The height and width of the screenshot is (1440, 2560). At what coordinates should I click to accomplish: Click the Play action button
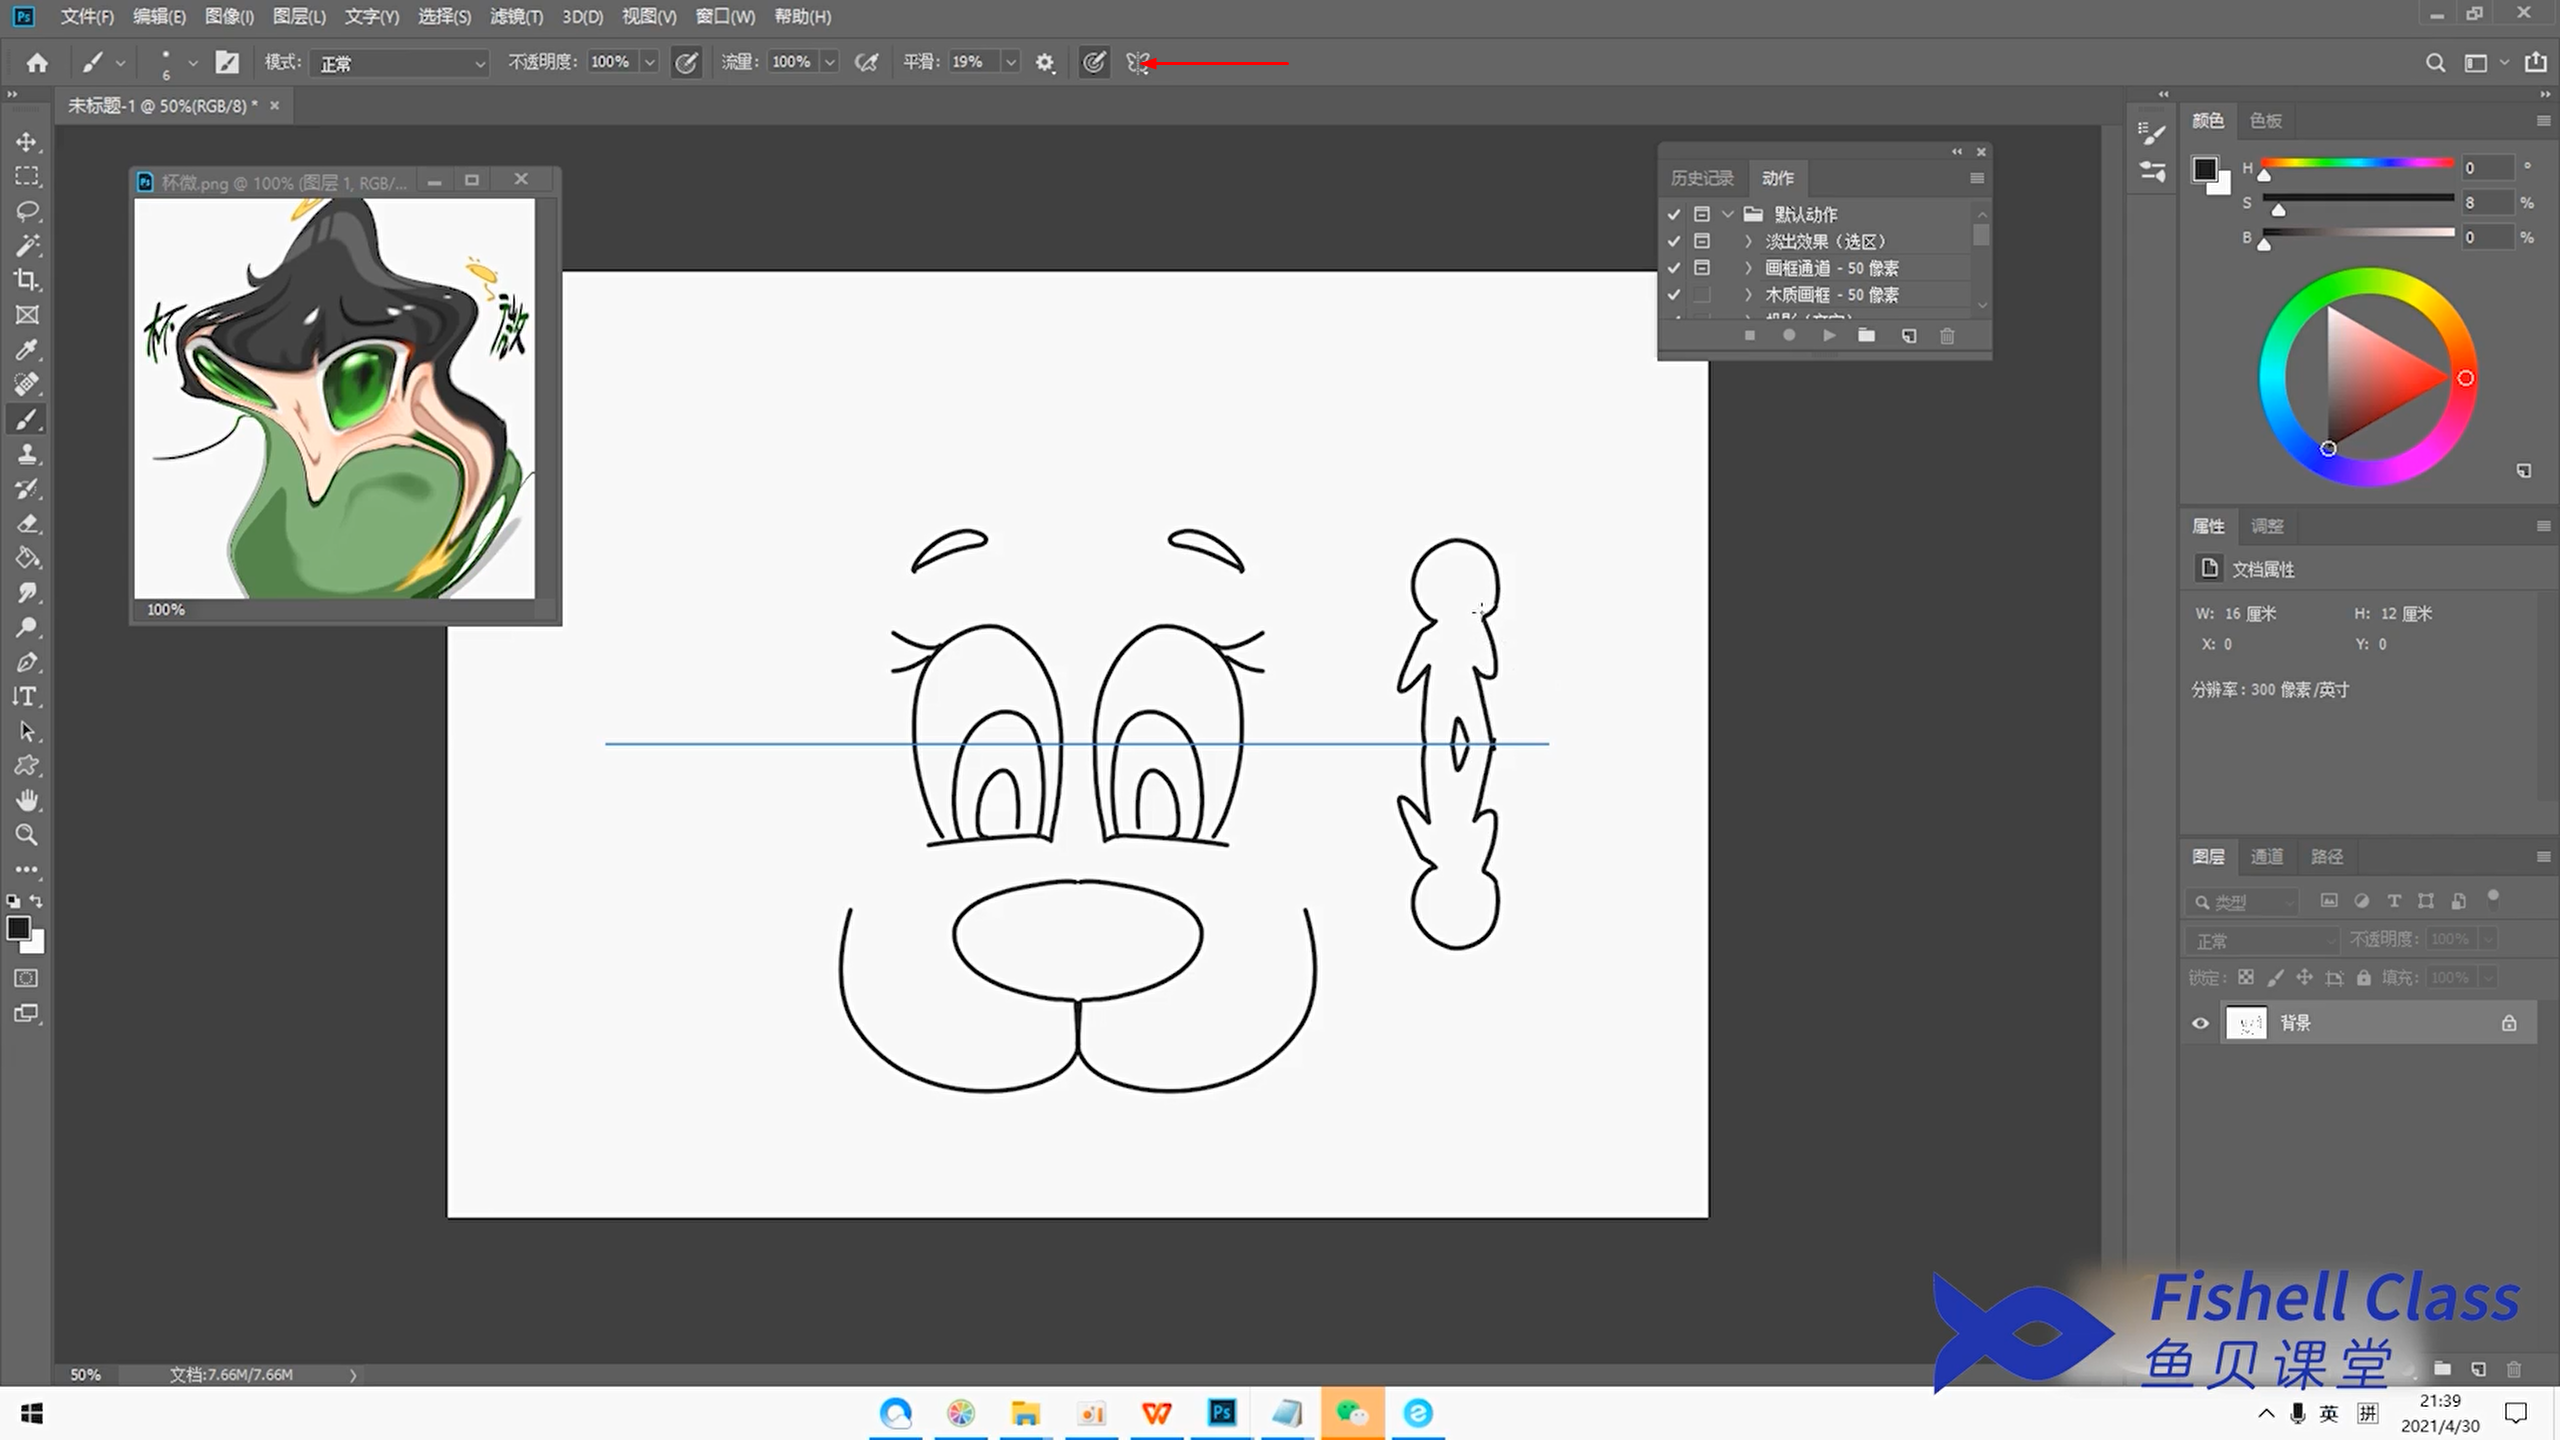point(1828,336)
